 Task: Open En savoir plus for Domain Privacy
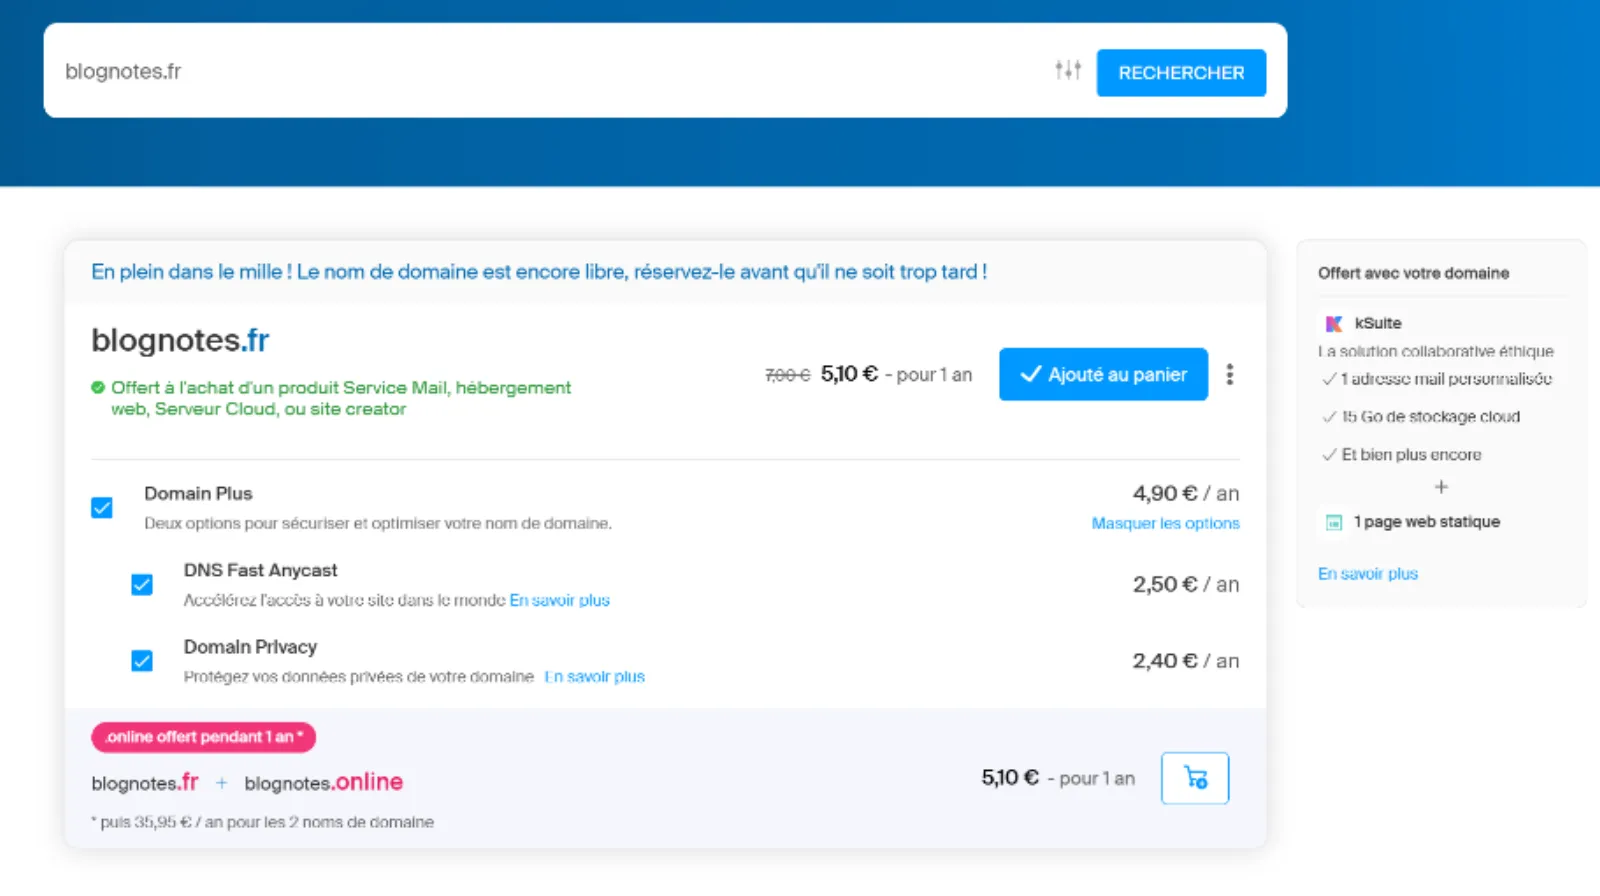(x=595, y=677)
